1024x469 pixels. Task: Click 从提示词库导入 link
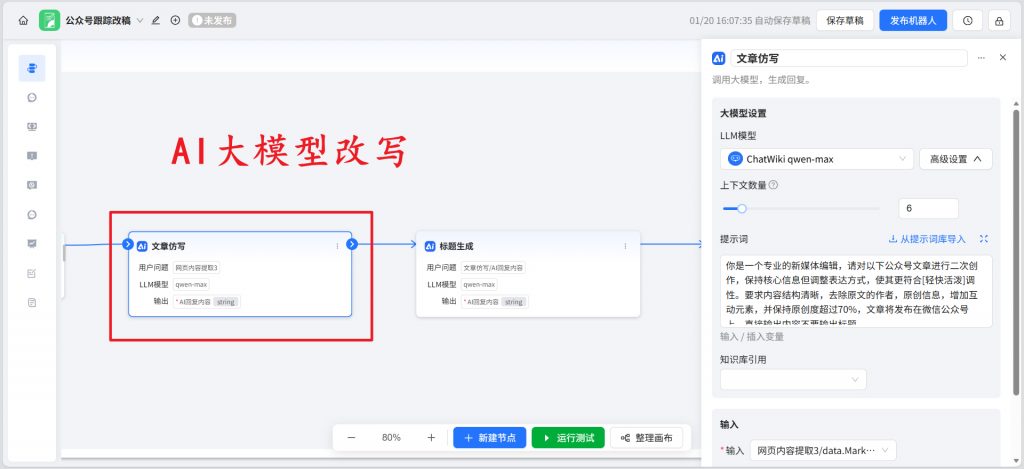(x=927, y=239)
